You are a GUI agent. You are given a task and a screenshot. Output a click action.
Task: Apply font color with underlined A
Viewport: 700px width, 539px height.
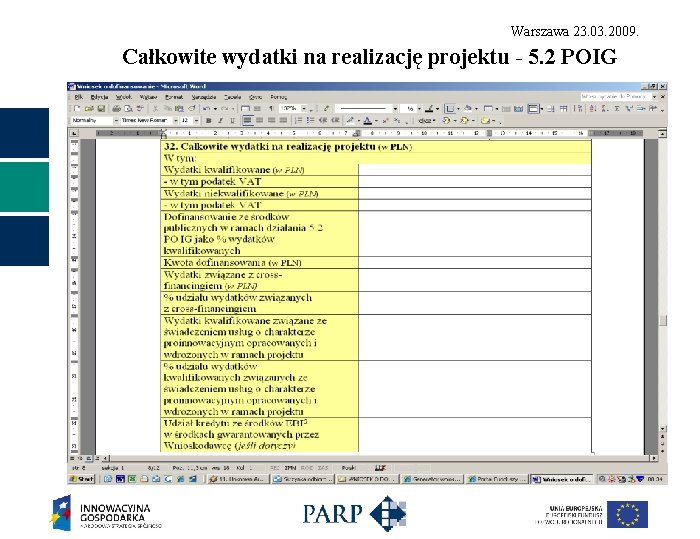(367, 120)
